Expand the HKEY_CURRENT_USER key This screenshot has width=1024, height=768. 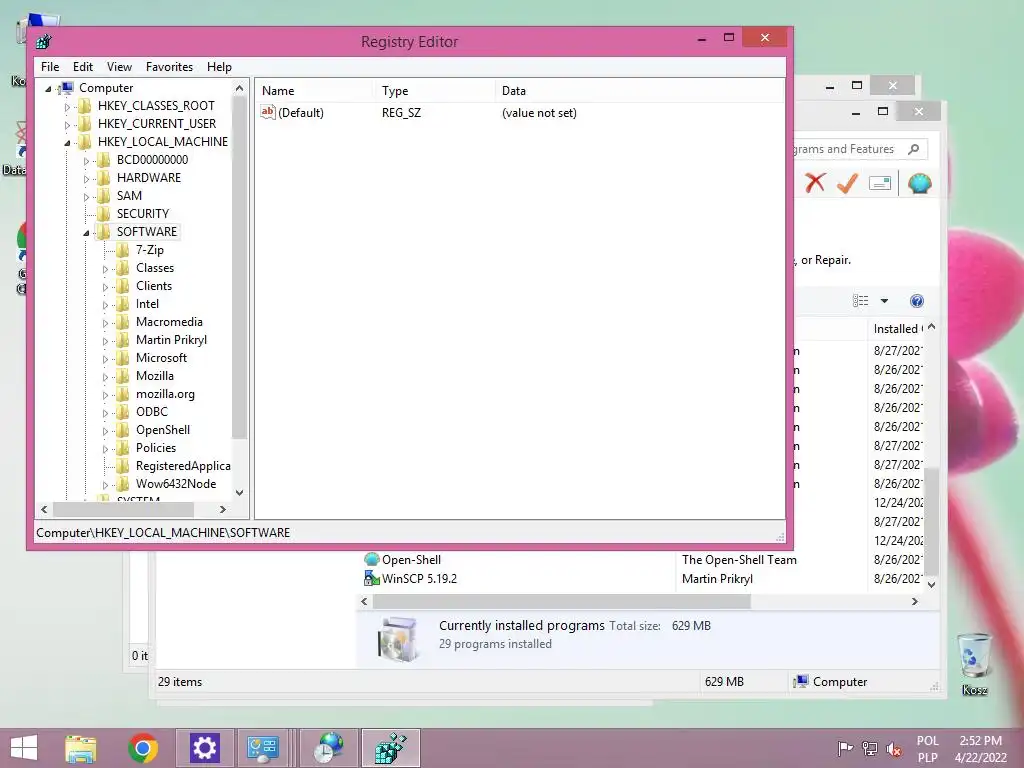pyautogui.click(x=67, y=125)
